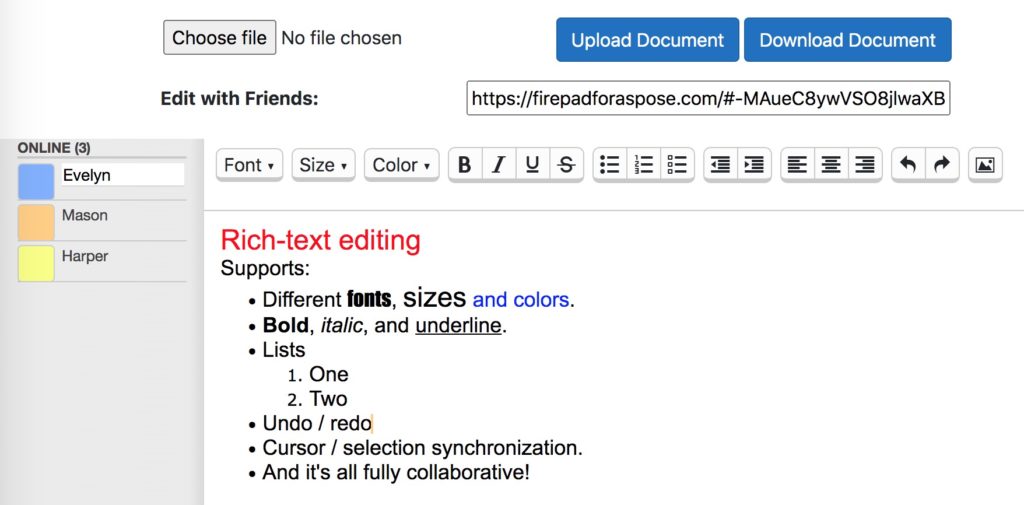Click the insert image icon
Screen dimensions: 1024x505
[x=985, y=165]
